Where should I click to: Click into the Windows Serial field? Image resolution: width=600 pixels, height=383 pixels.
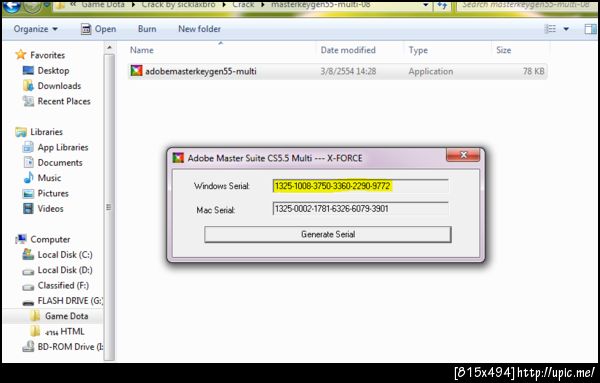360,186
